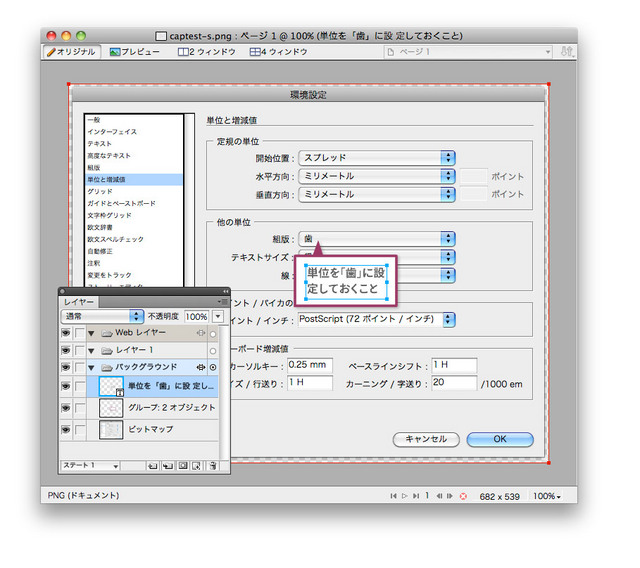The image size is (640, 568).
Task: Collapse the Web レイヤー disclosure triangle
Action: tap(91, 333)
